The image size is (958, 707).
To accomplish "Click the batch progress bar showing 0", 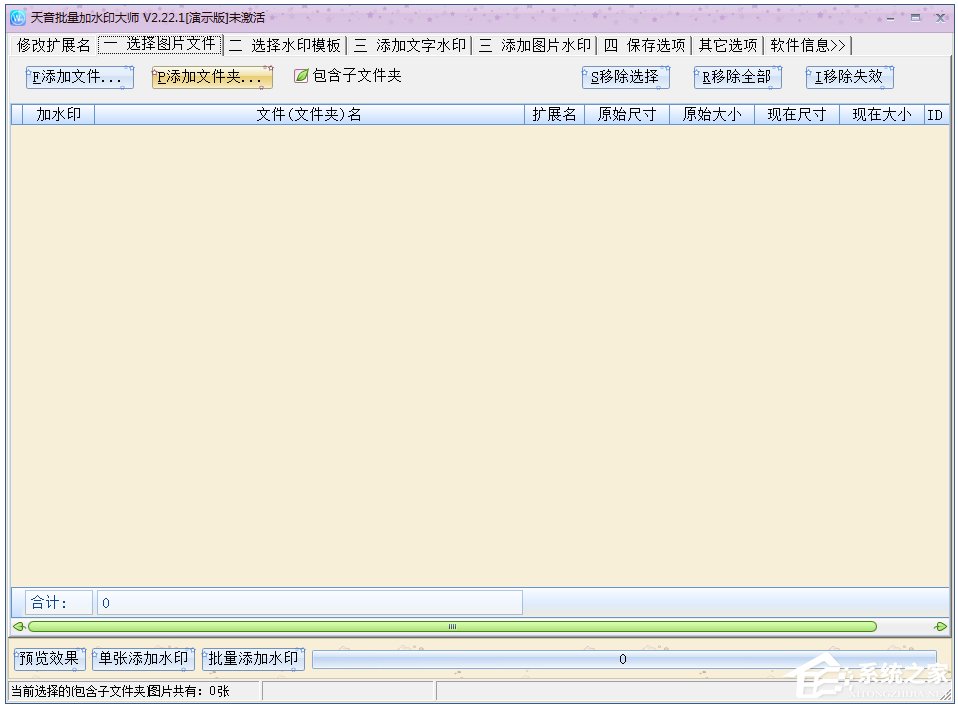I will click(624, 659).
